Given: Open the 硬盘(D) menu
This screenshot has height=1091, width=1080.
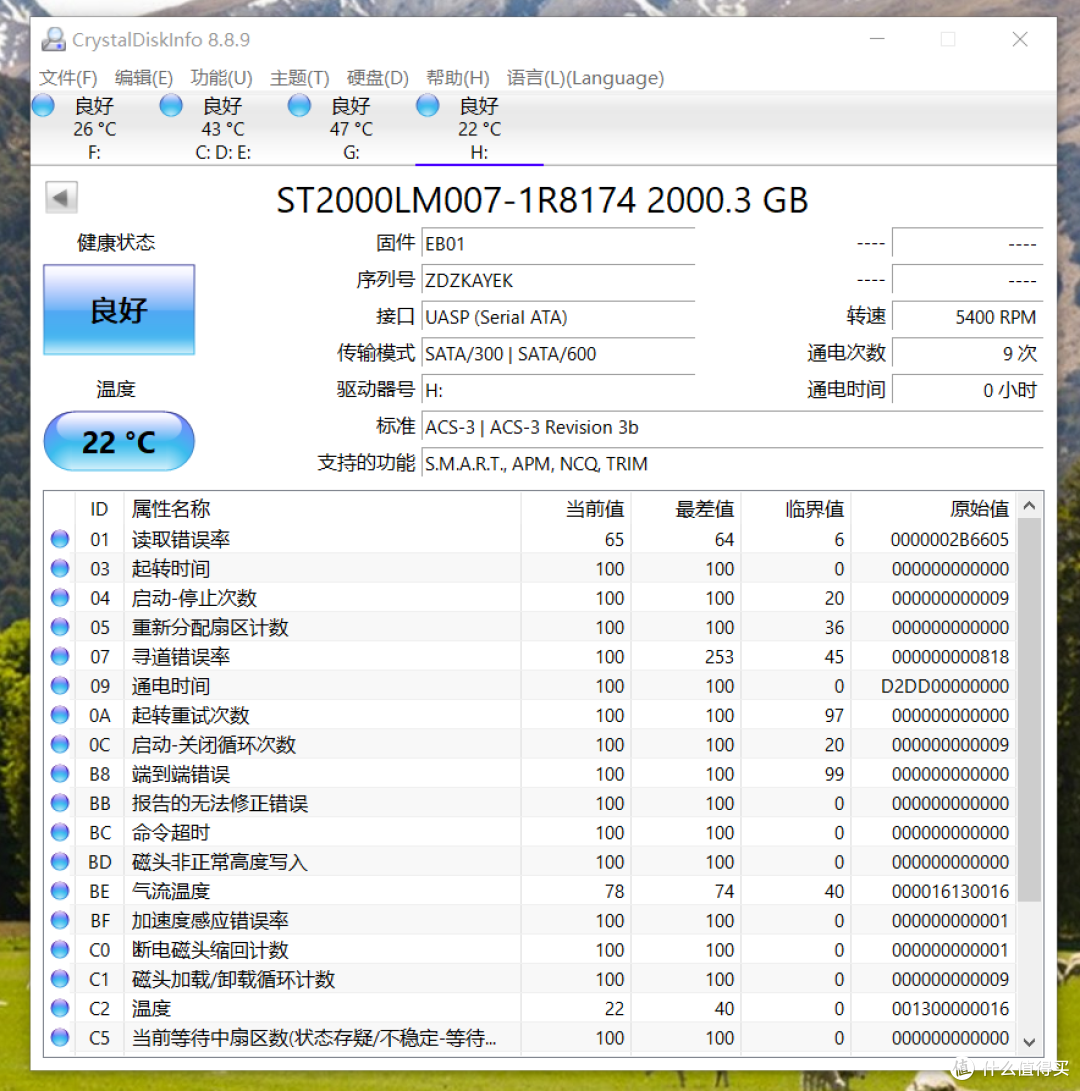Looking at the screenshot, I should point(377,77).
